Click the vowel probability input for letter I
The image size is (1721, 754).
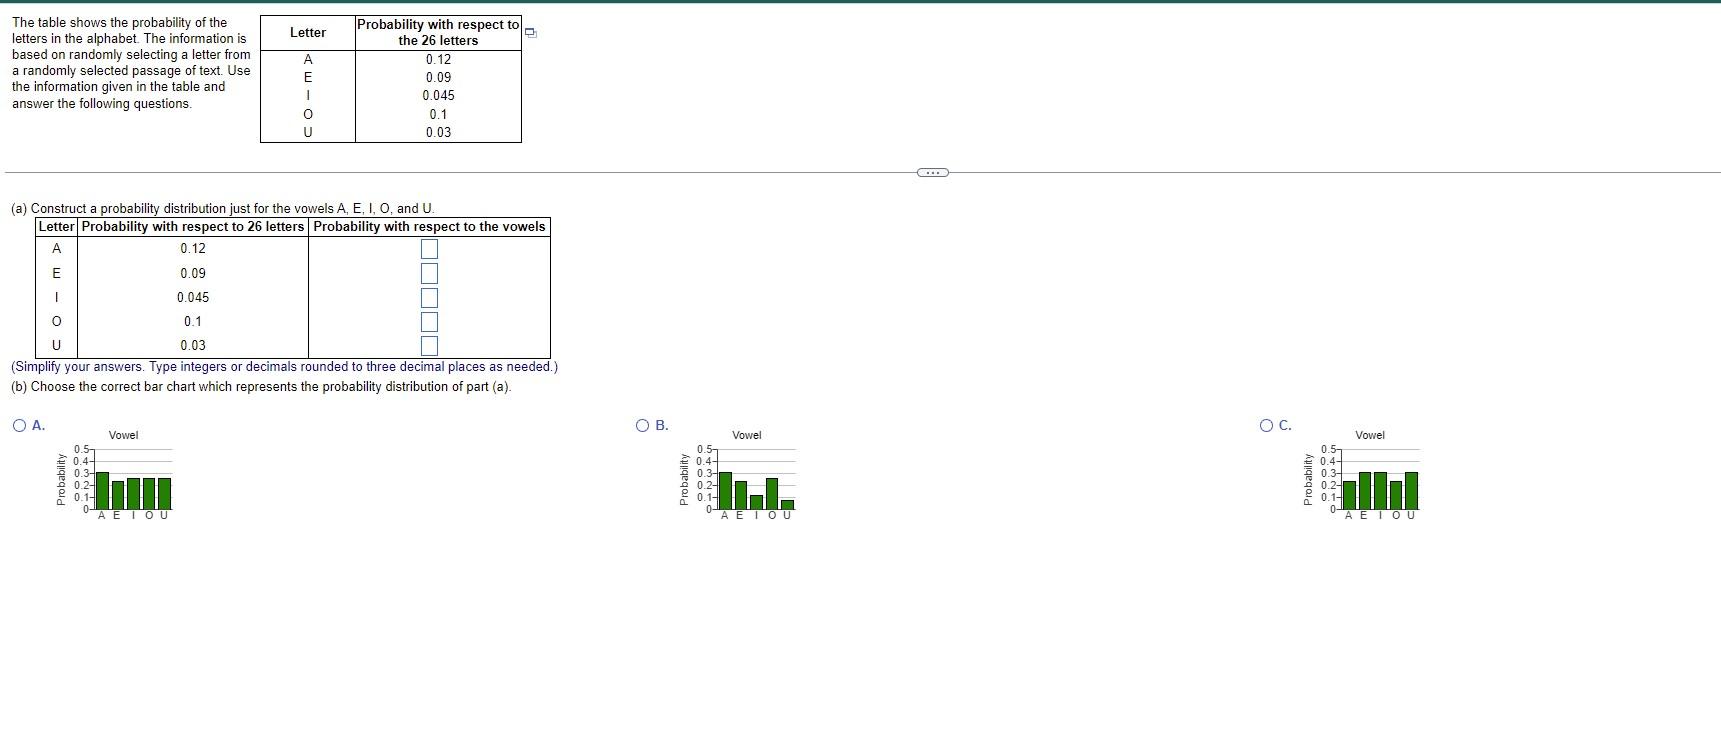point(429,297)
